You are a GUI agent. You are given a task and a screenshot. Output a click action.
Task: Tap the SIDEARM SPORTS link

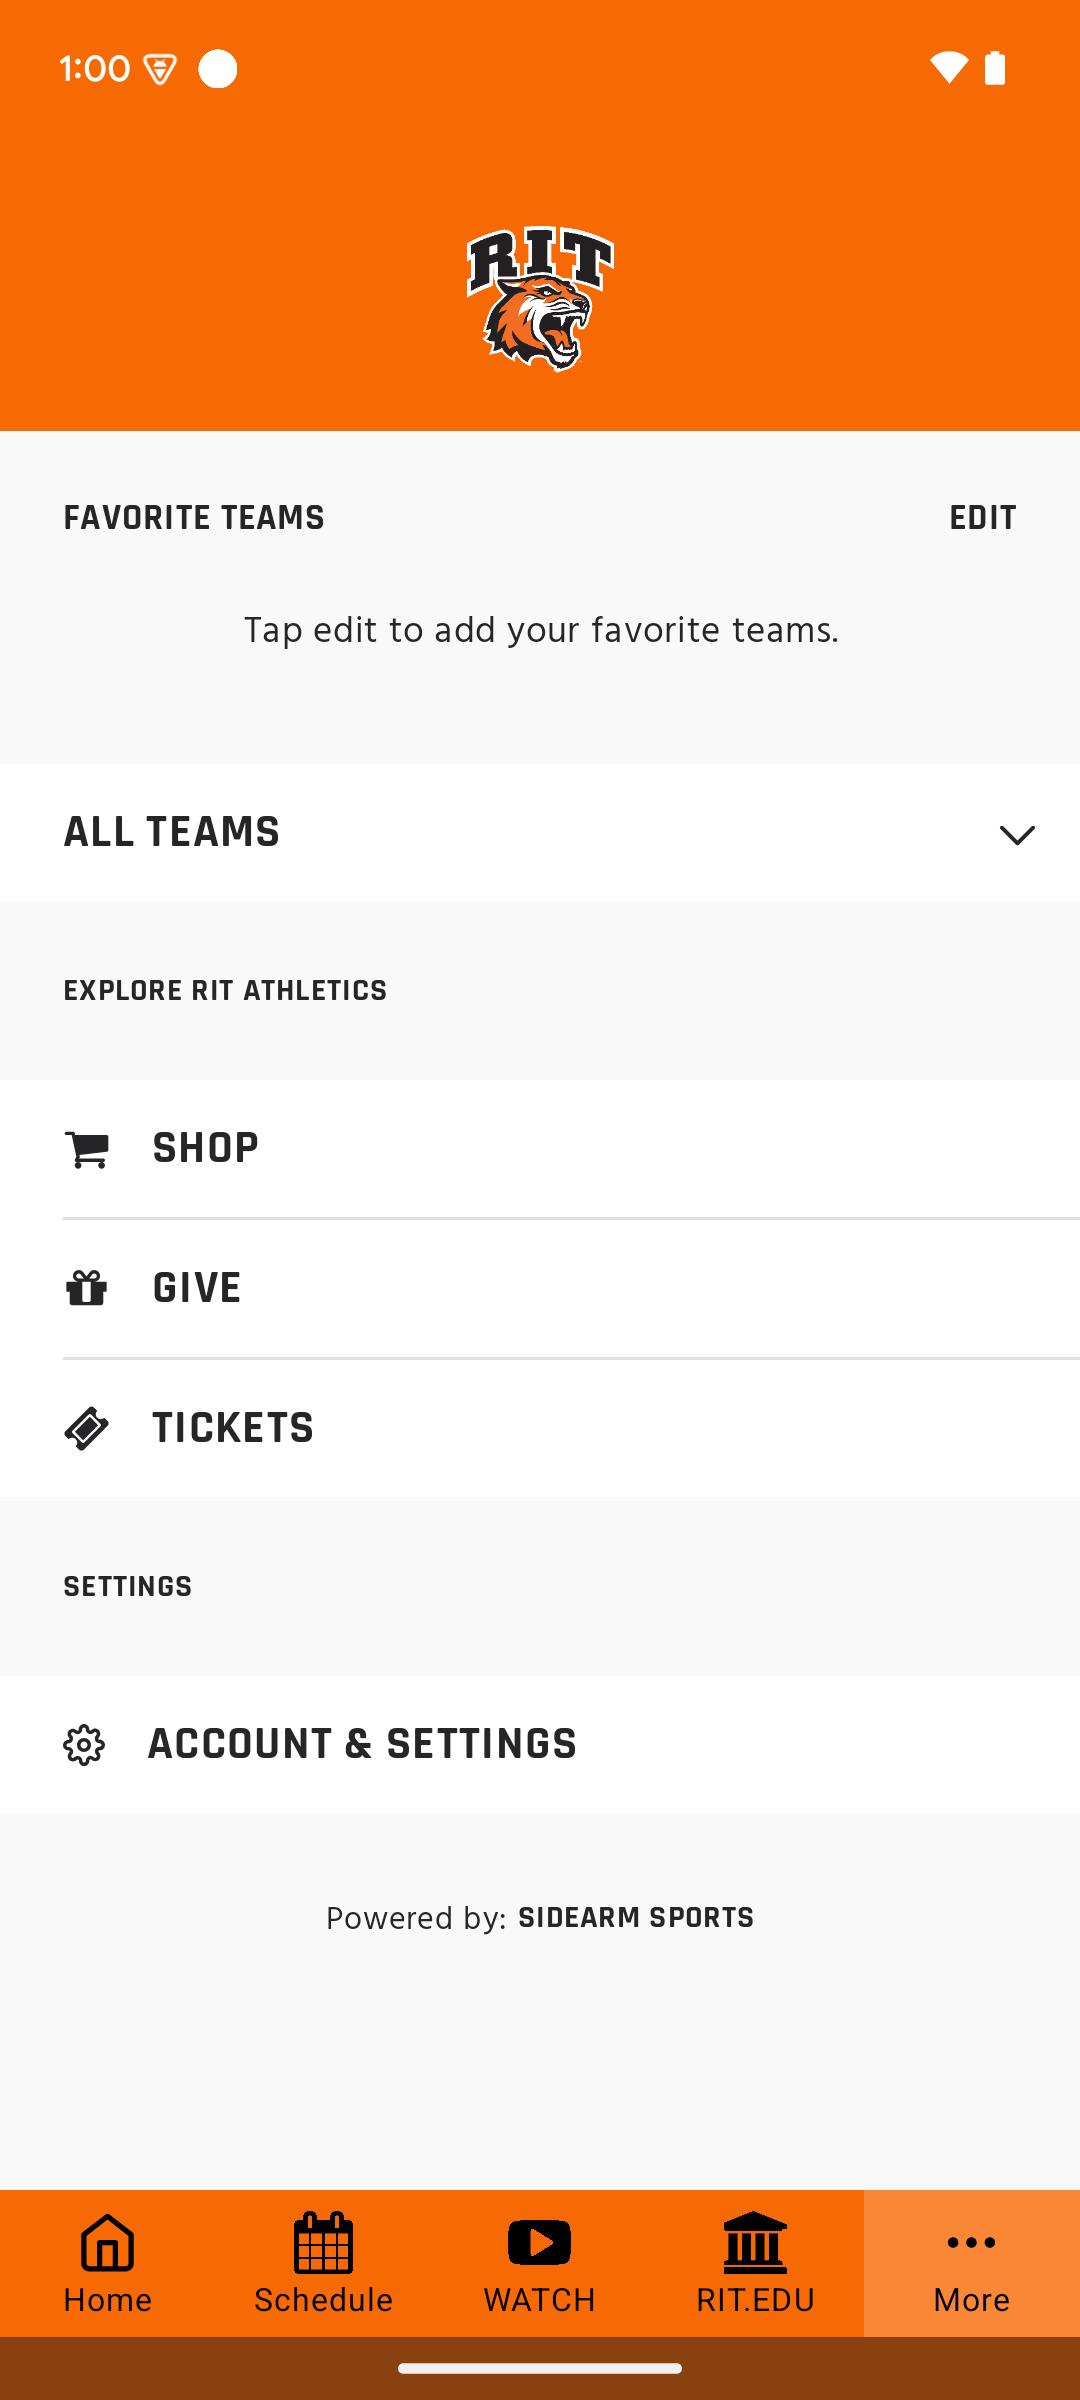[636, 1918]
